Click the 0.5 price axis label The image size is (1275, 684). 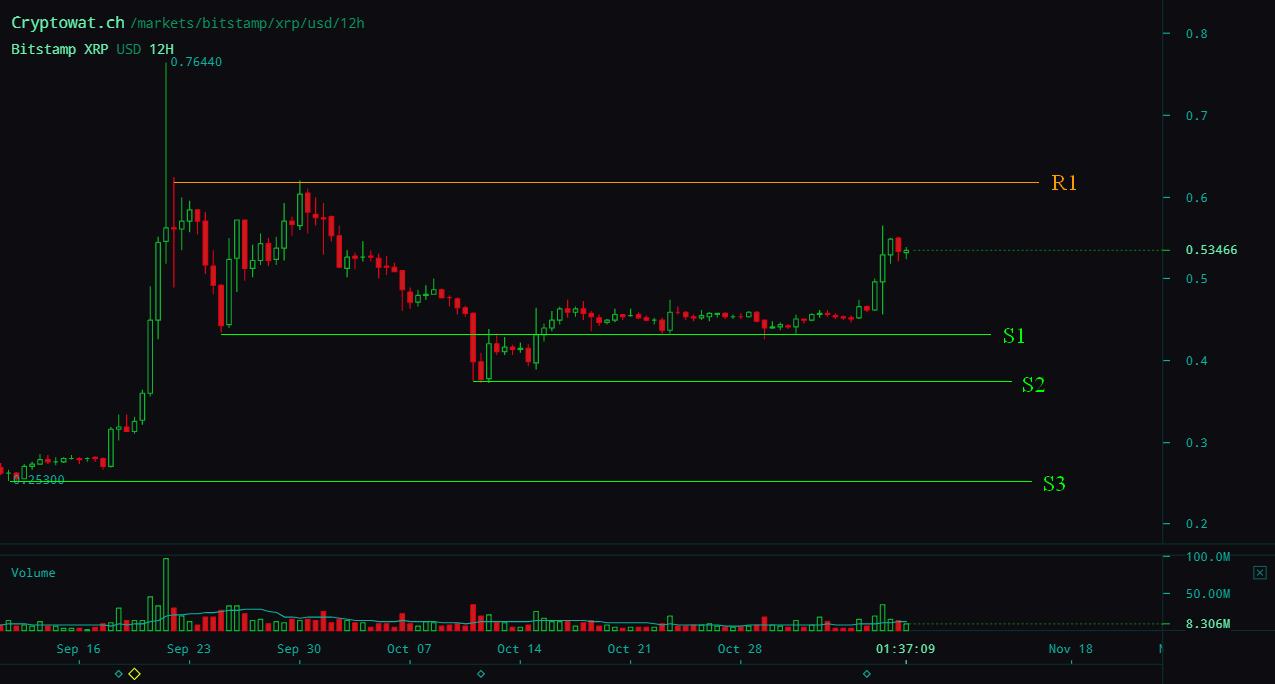pyautogui.click(x=1196, y=279)
